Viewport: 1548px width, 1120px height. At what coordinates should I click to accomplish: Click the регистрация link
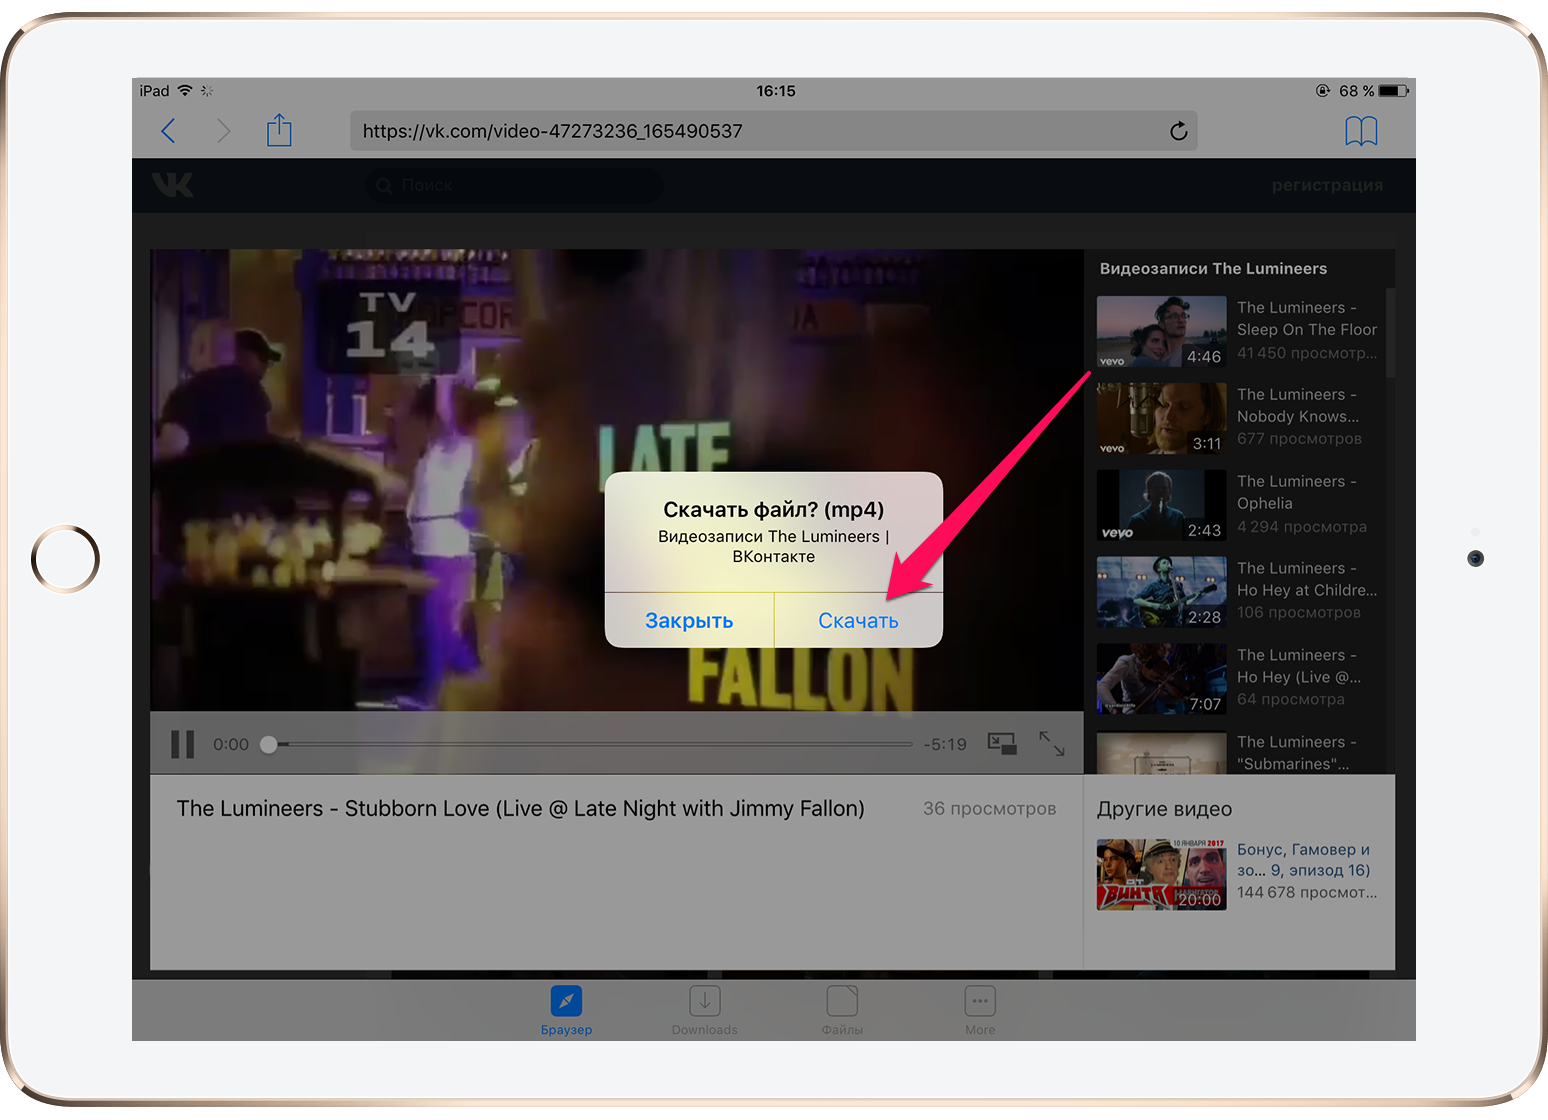click(1327, 185)
